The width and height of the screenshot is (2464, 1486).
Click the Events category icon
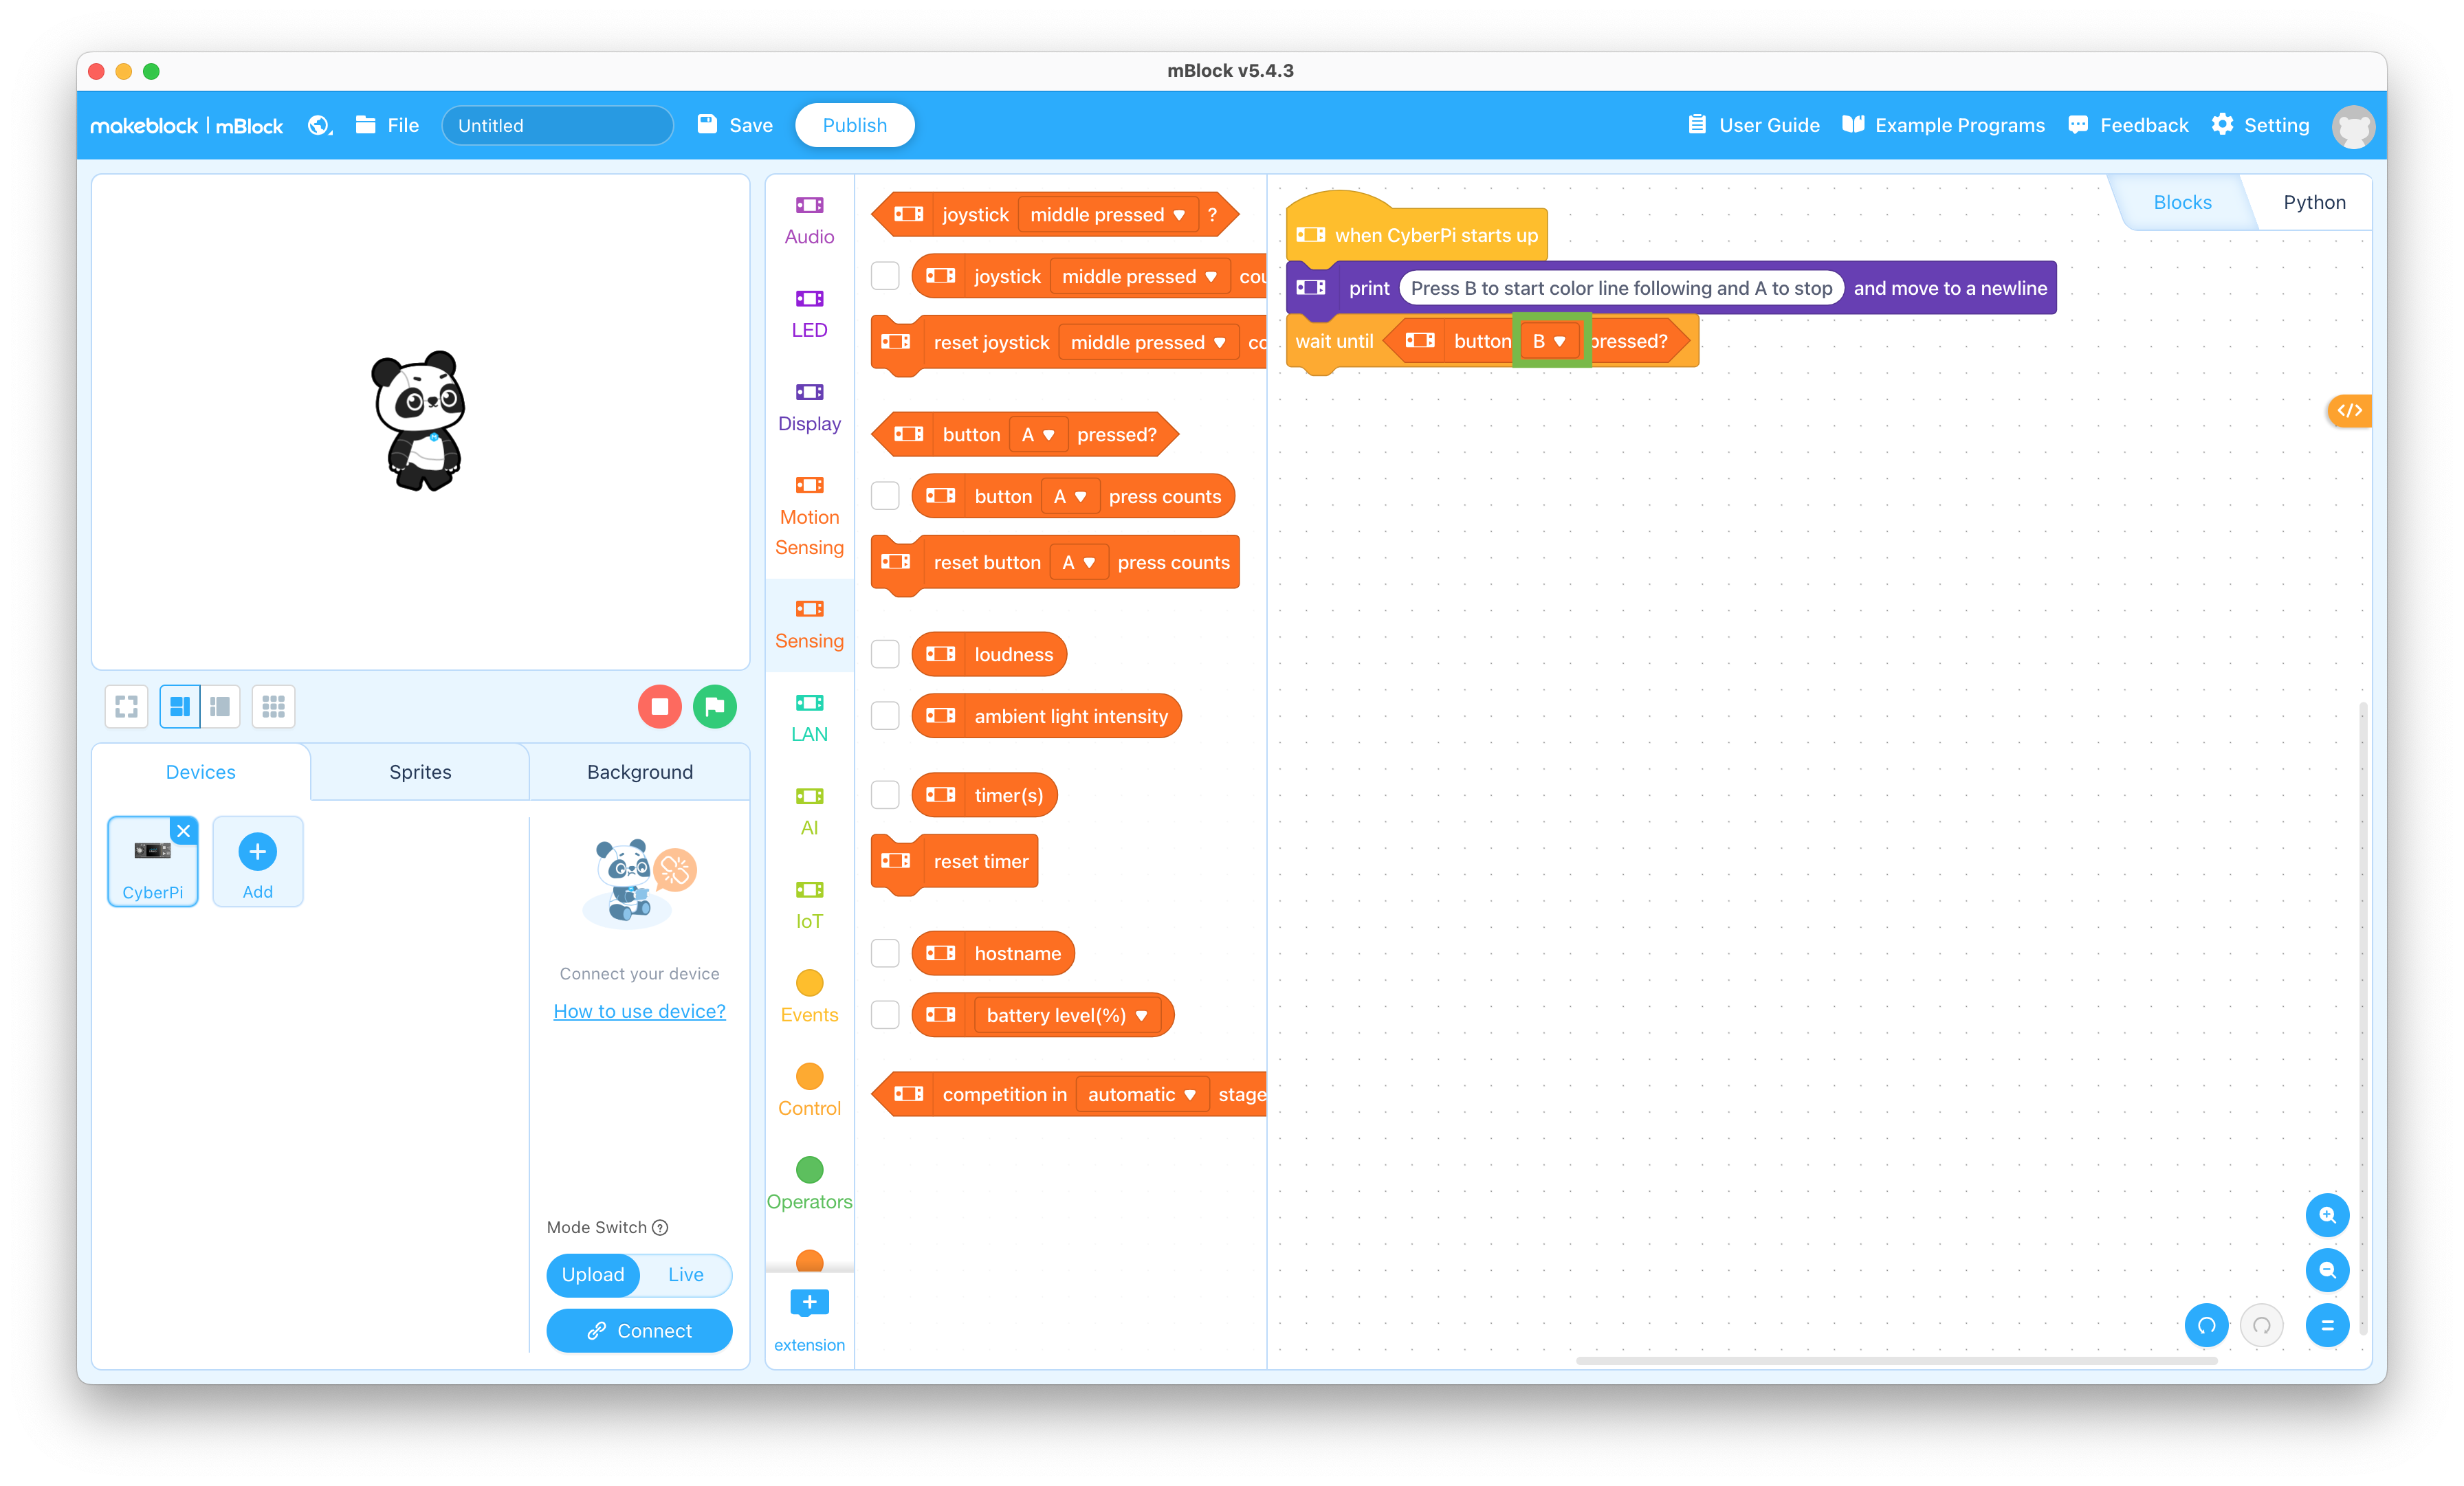pos(808,983)
